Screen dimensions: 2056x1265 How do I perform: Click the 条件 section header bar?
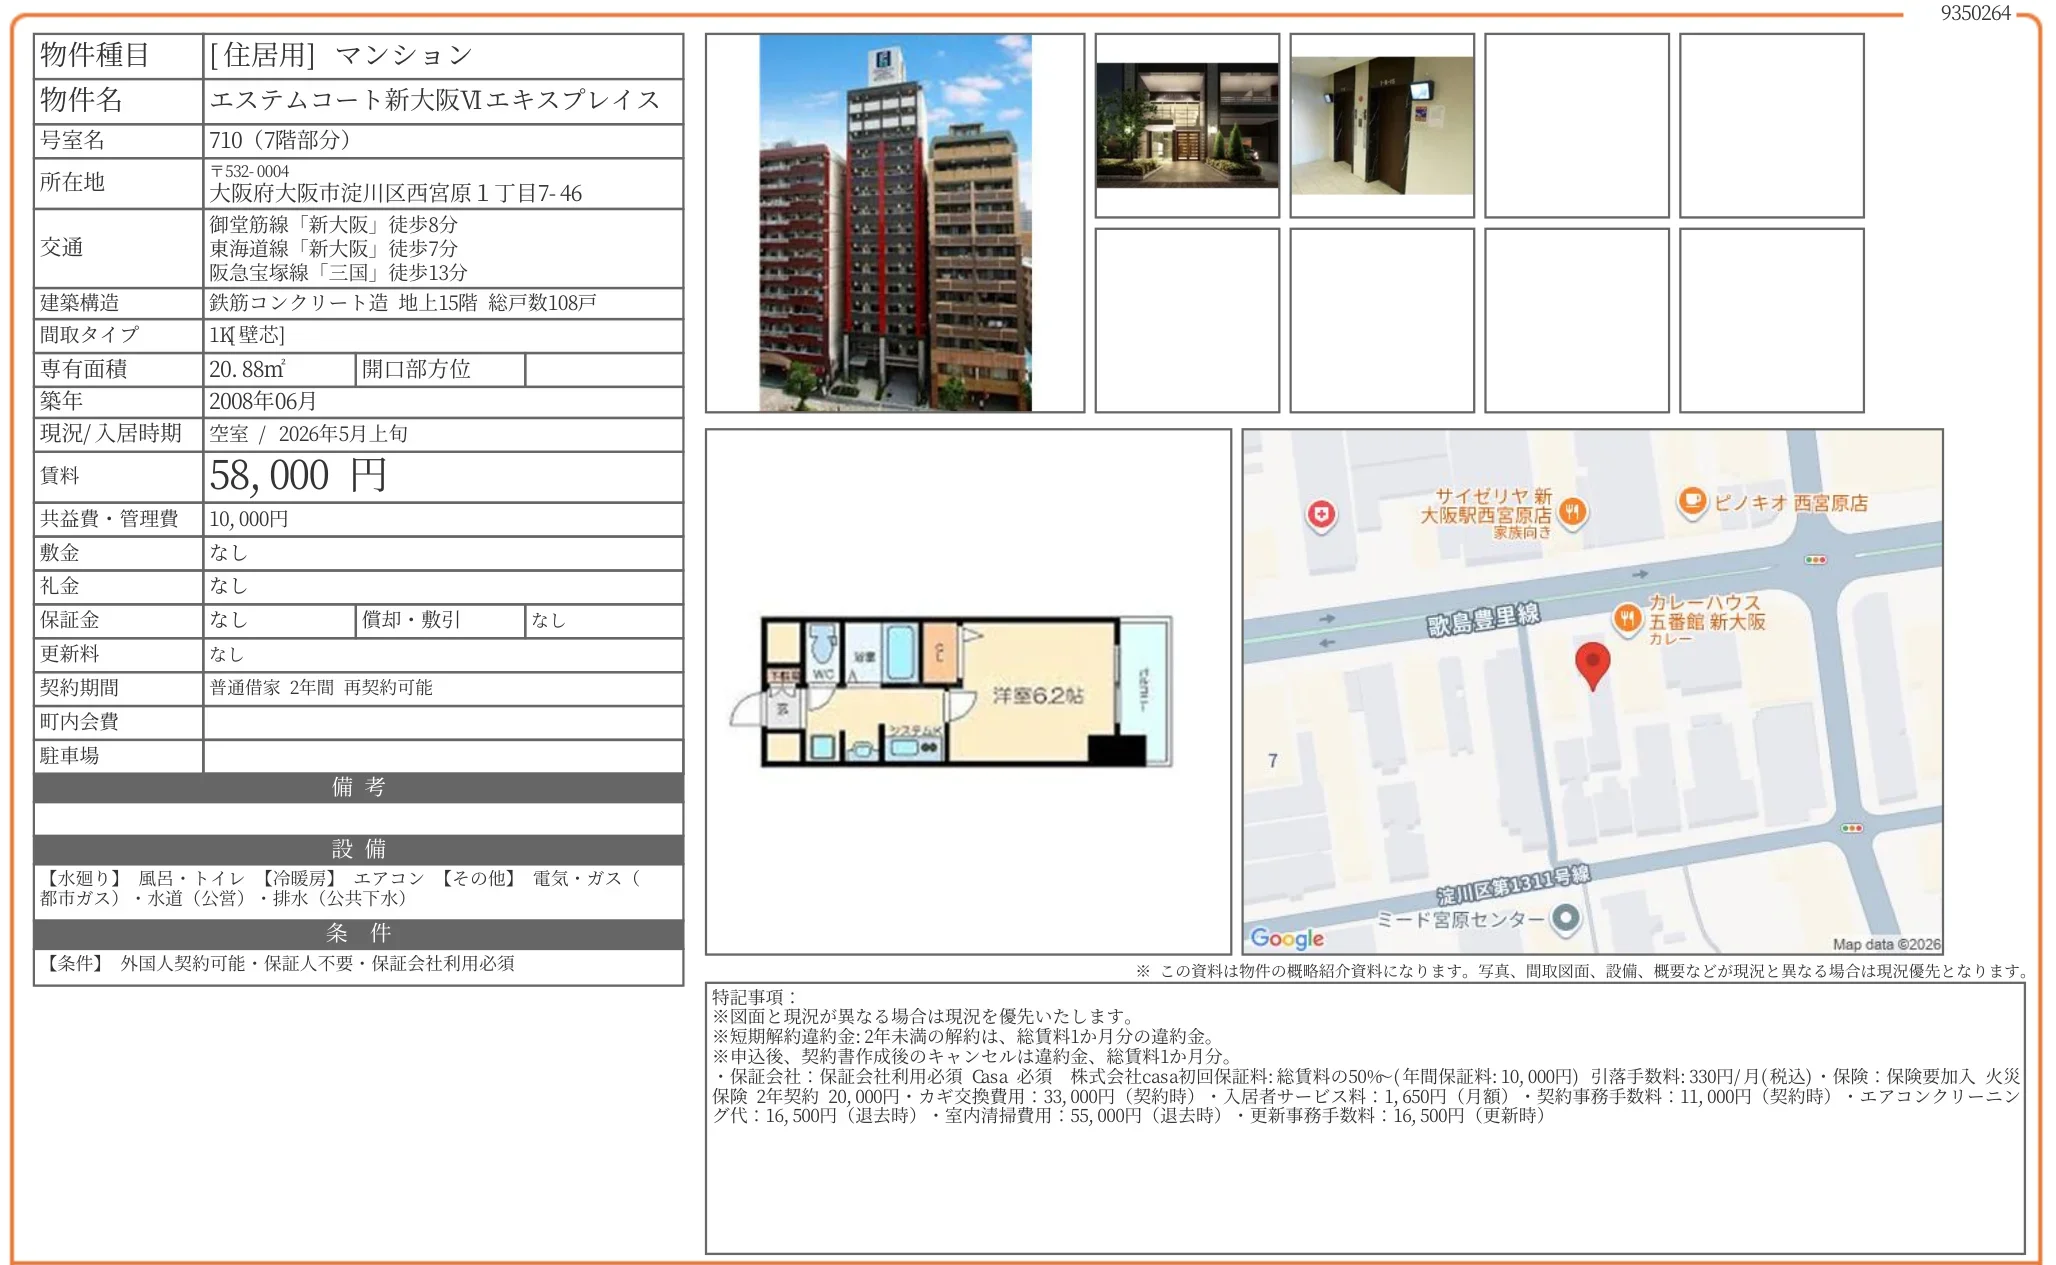(x=358, y=933)
